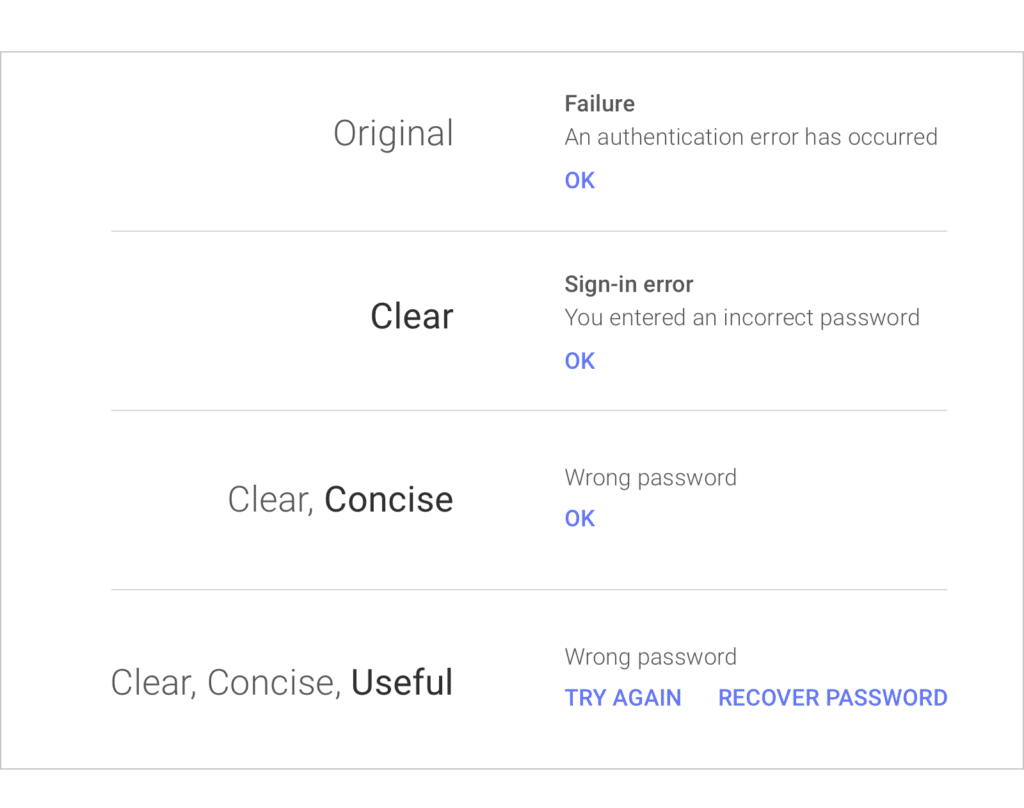Click the divider line above the Useful row
Image resolution: width=1024 pixels, height=808 pixels.
pyautogui.click(x=528, y=590)
